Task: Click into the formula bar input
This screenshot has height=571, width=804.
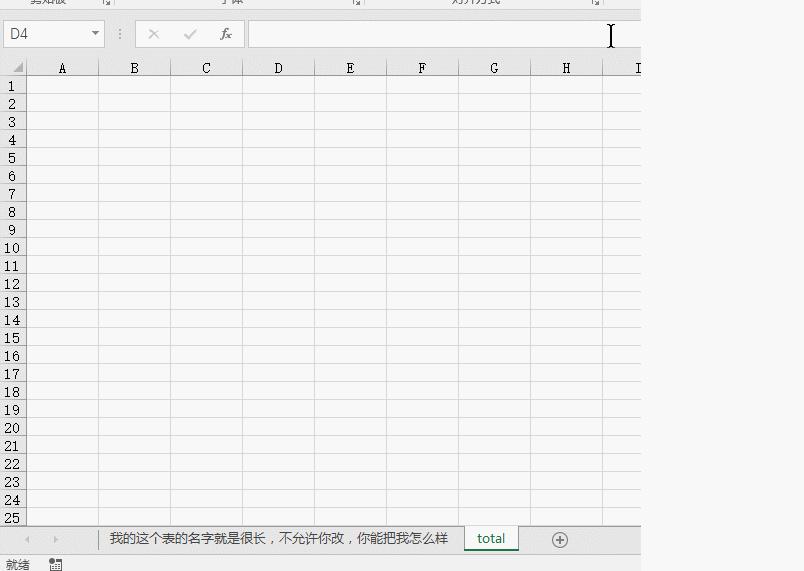Action: 444,34
